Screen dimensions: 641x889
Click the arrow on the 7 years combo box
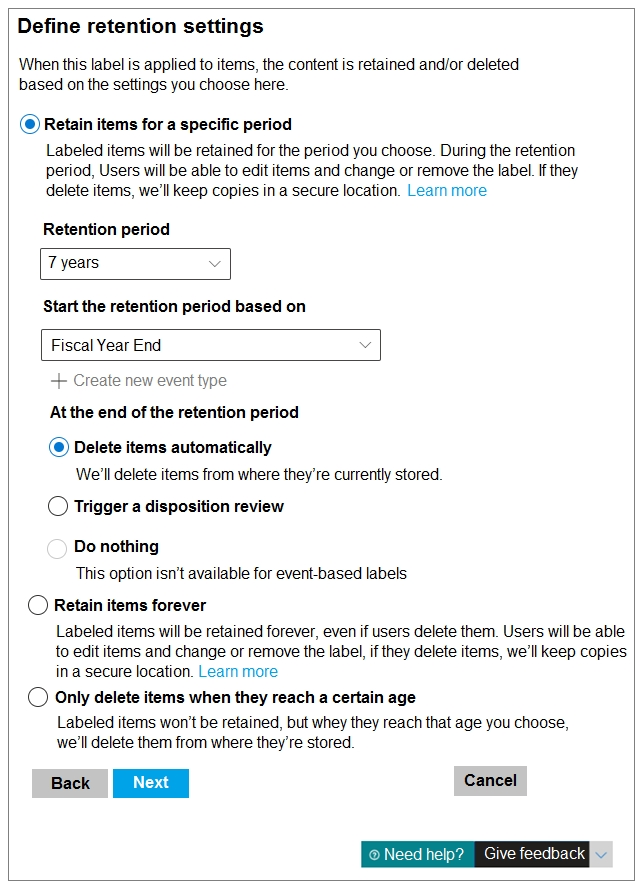[214, 264]
